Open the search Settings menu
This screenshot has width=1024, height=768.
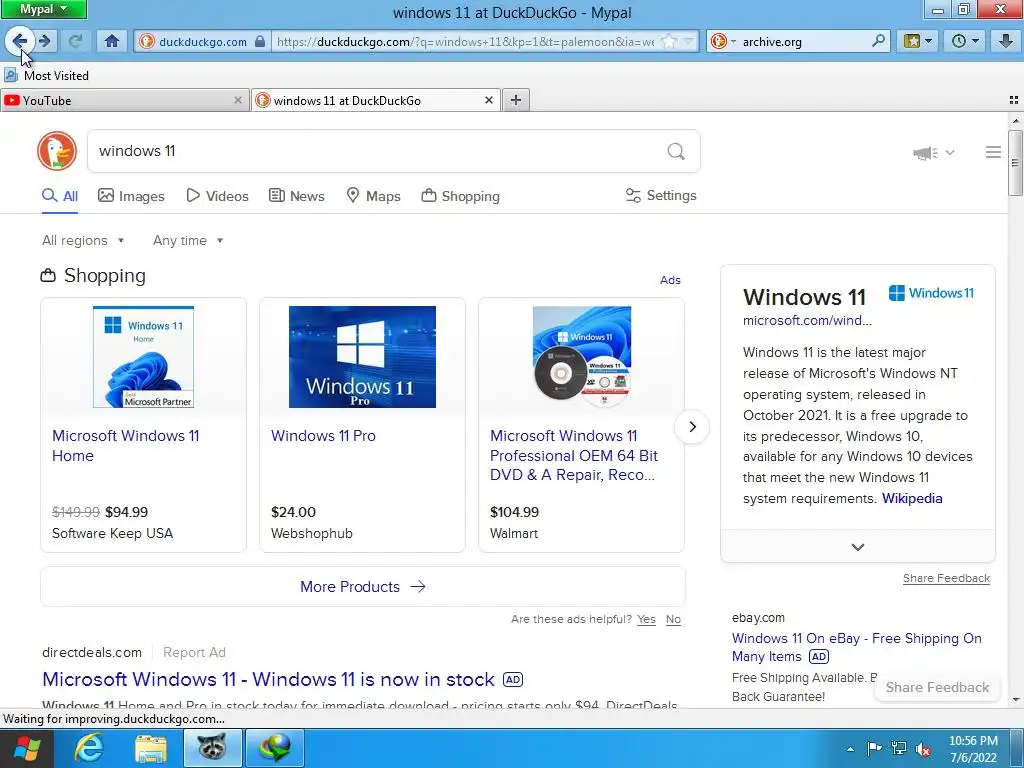click(661, 195)
